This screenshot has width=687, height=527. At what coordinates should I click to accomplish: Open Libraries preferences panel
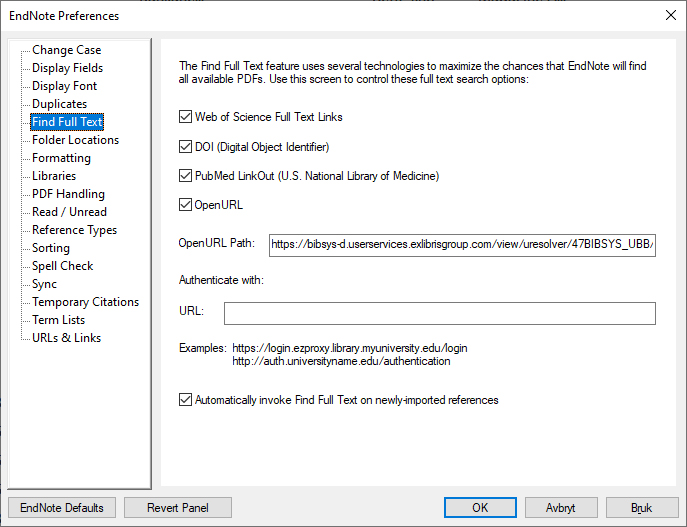(54, 176)
